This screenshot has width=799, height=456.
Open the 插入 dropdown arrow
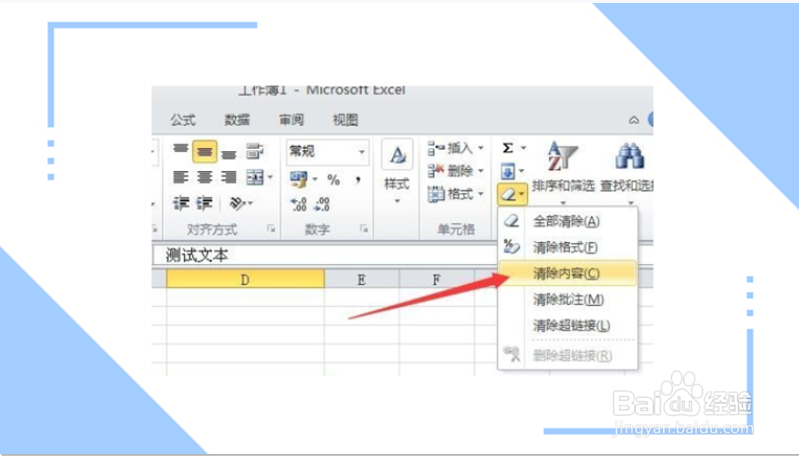481,148
